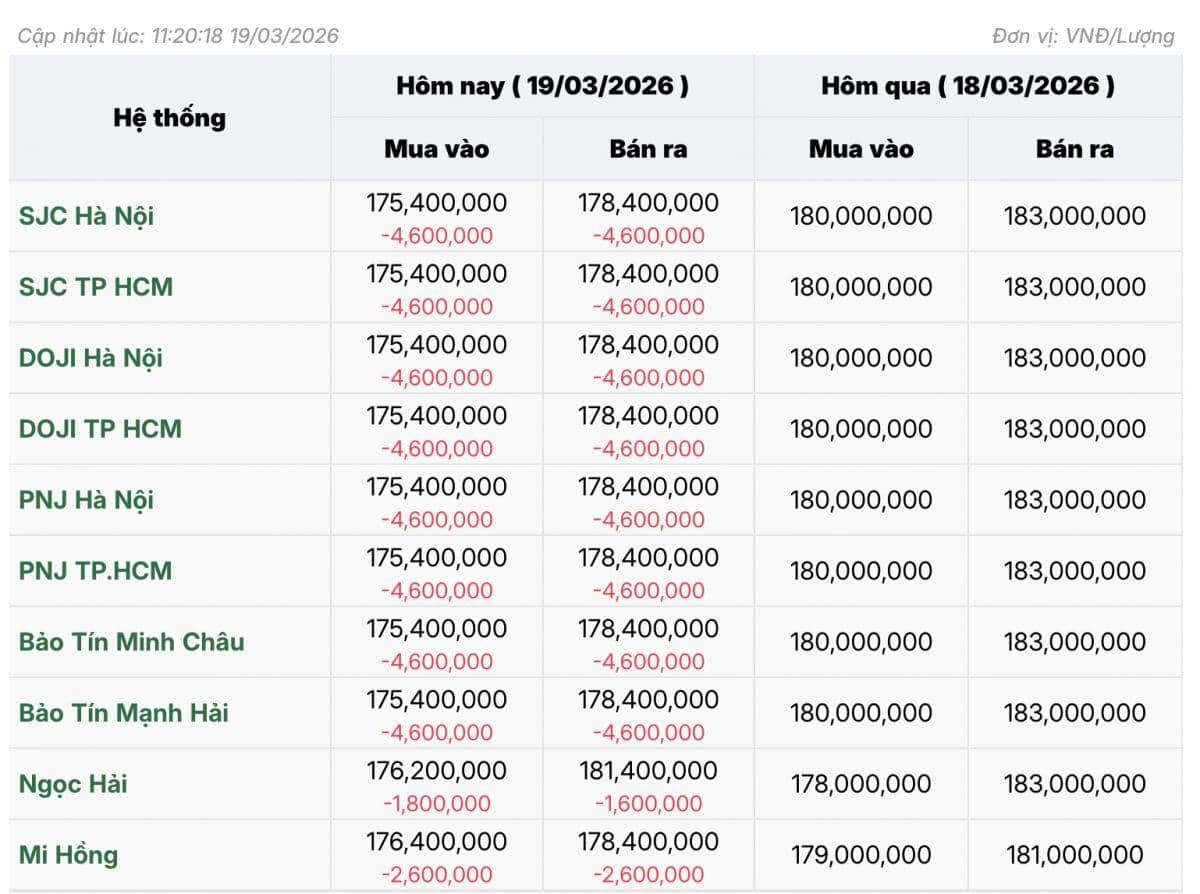Open the DOJI TP HCM system link

point(100,429)
